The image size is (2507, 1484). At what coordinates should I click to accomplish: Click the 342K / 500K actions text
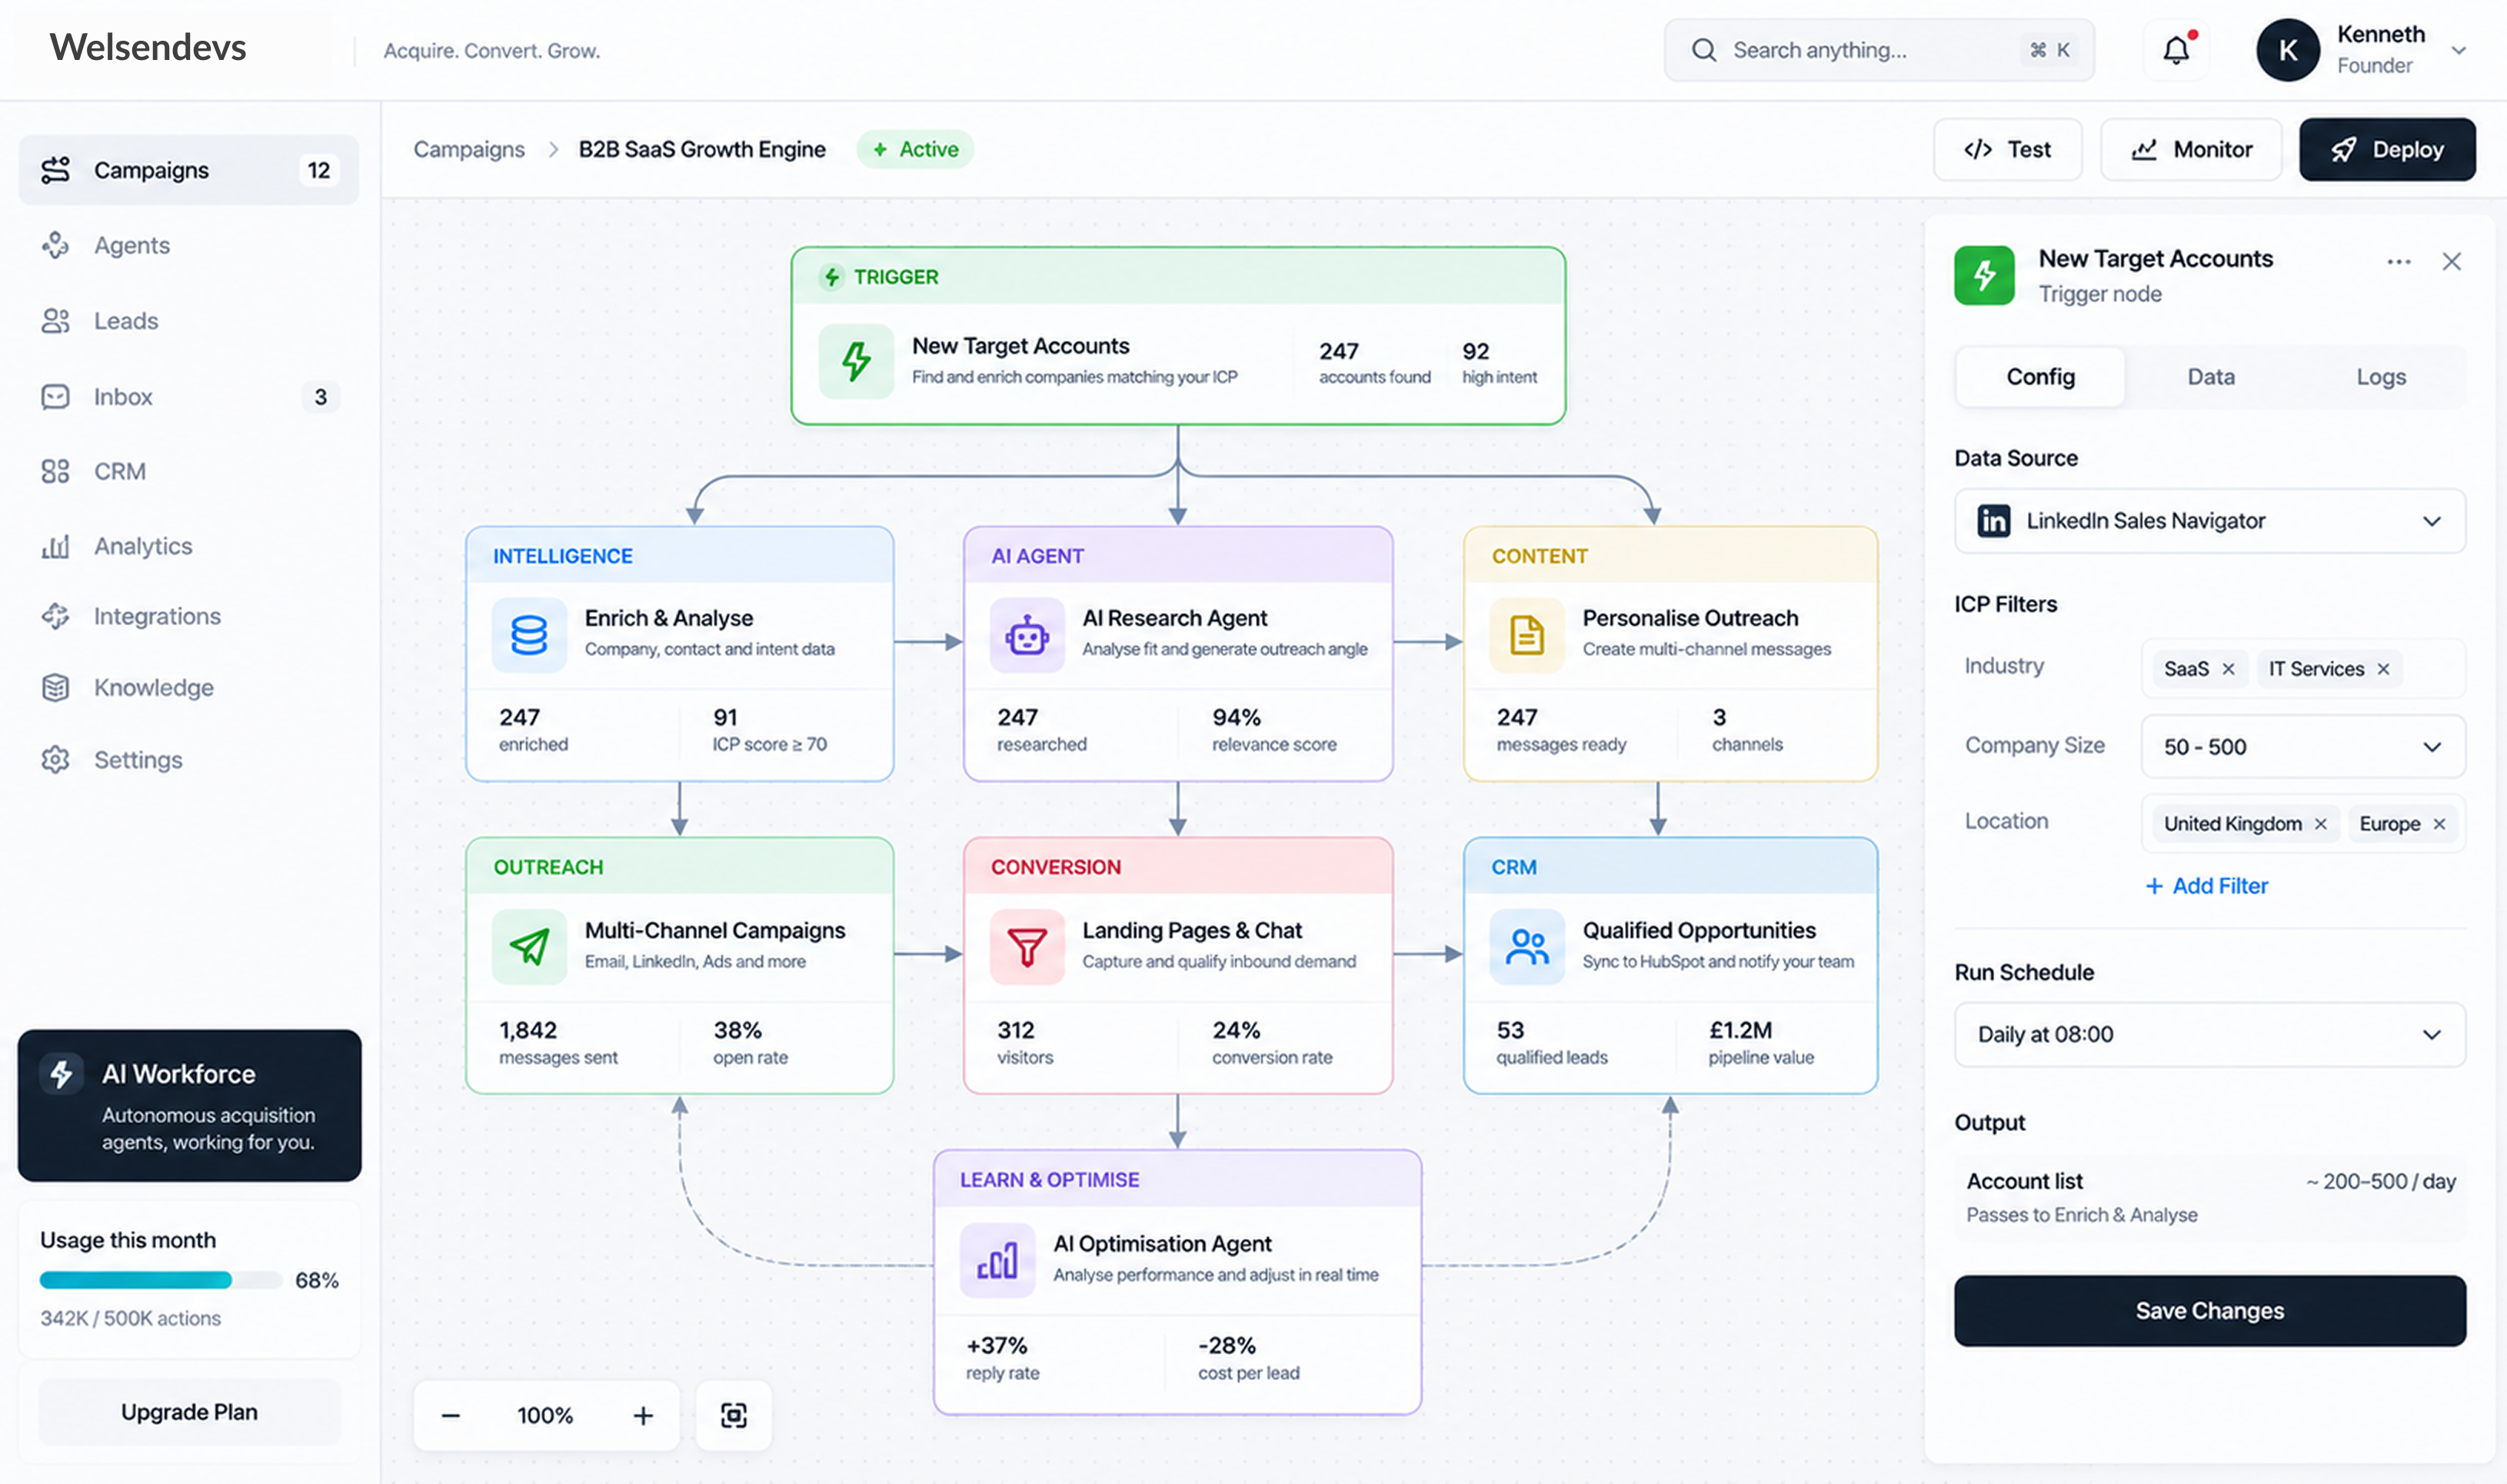click(x=130, y=1318)
